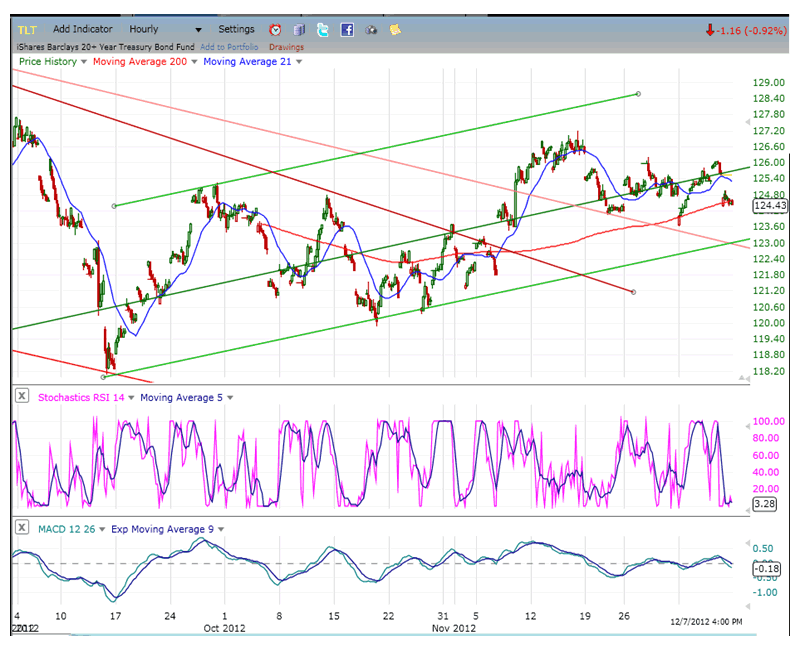
Task: Click the yellow note icon in the toolbar
Action: 395,30
